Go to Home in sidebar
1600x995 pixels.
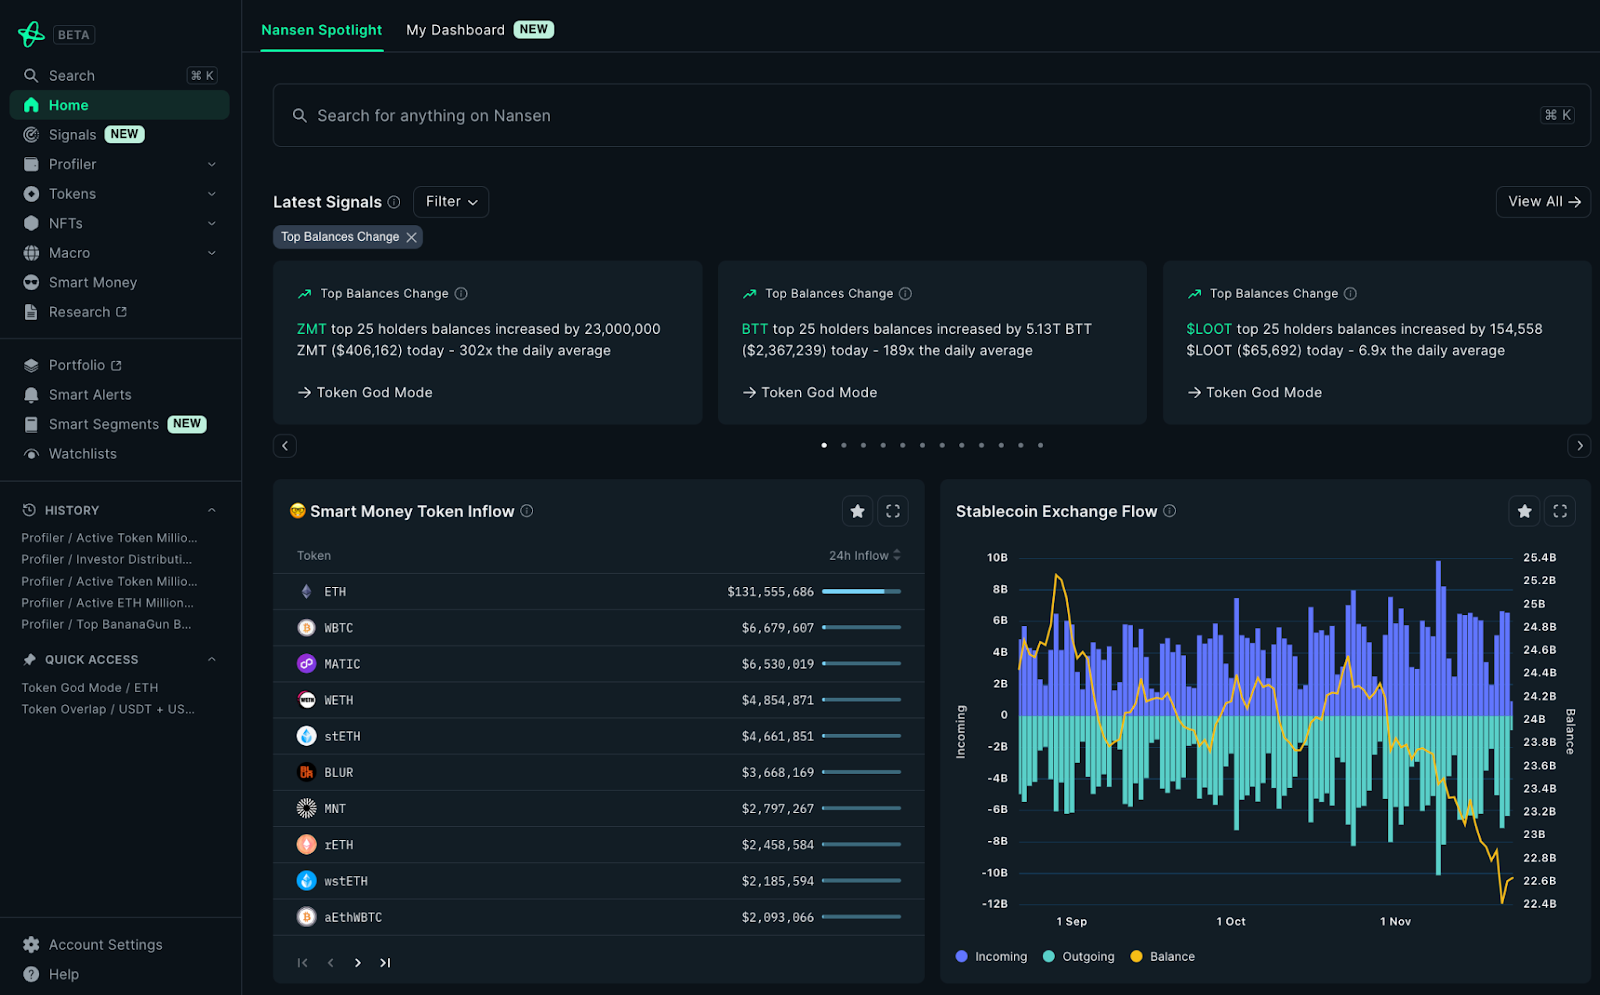(x=119, y=105)
